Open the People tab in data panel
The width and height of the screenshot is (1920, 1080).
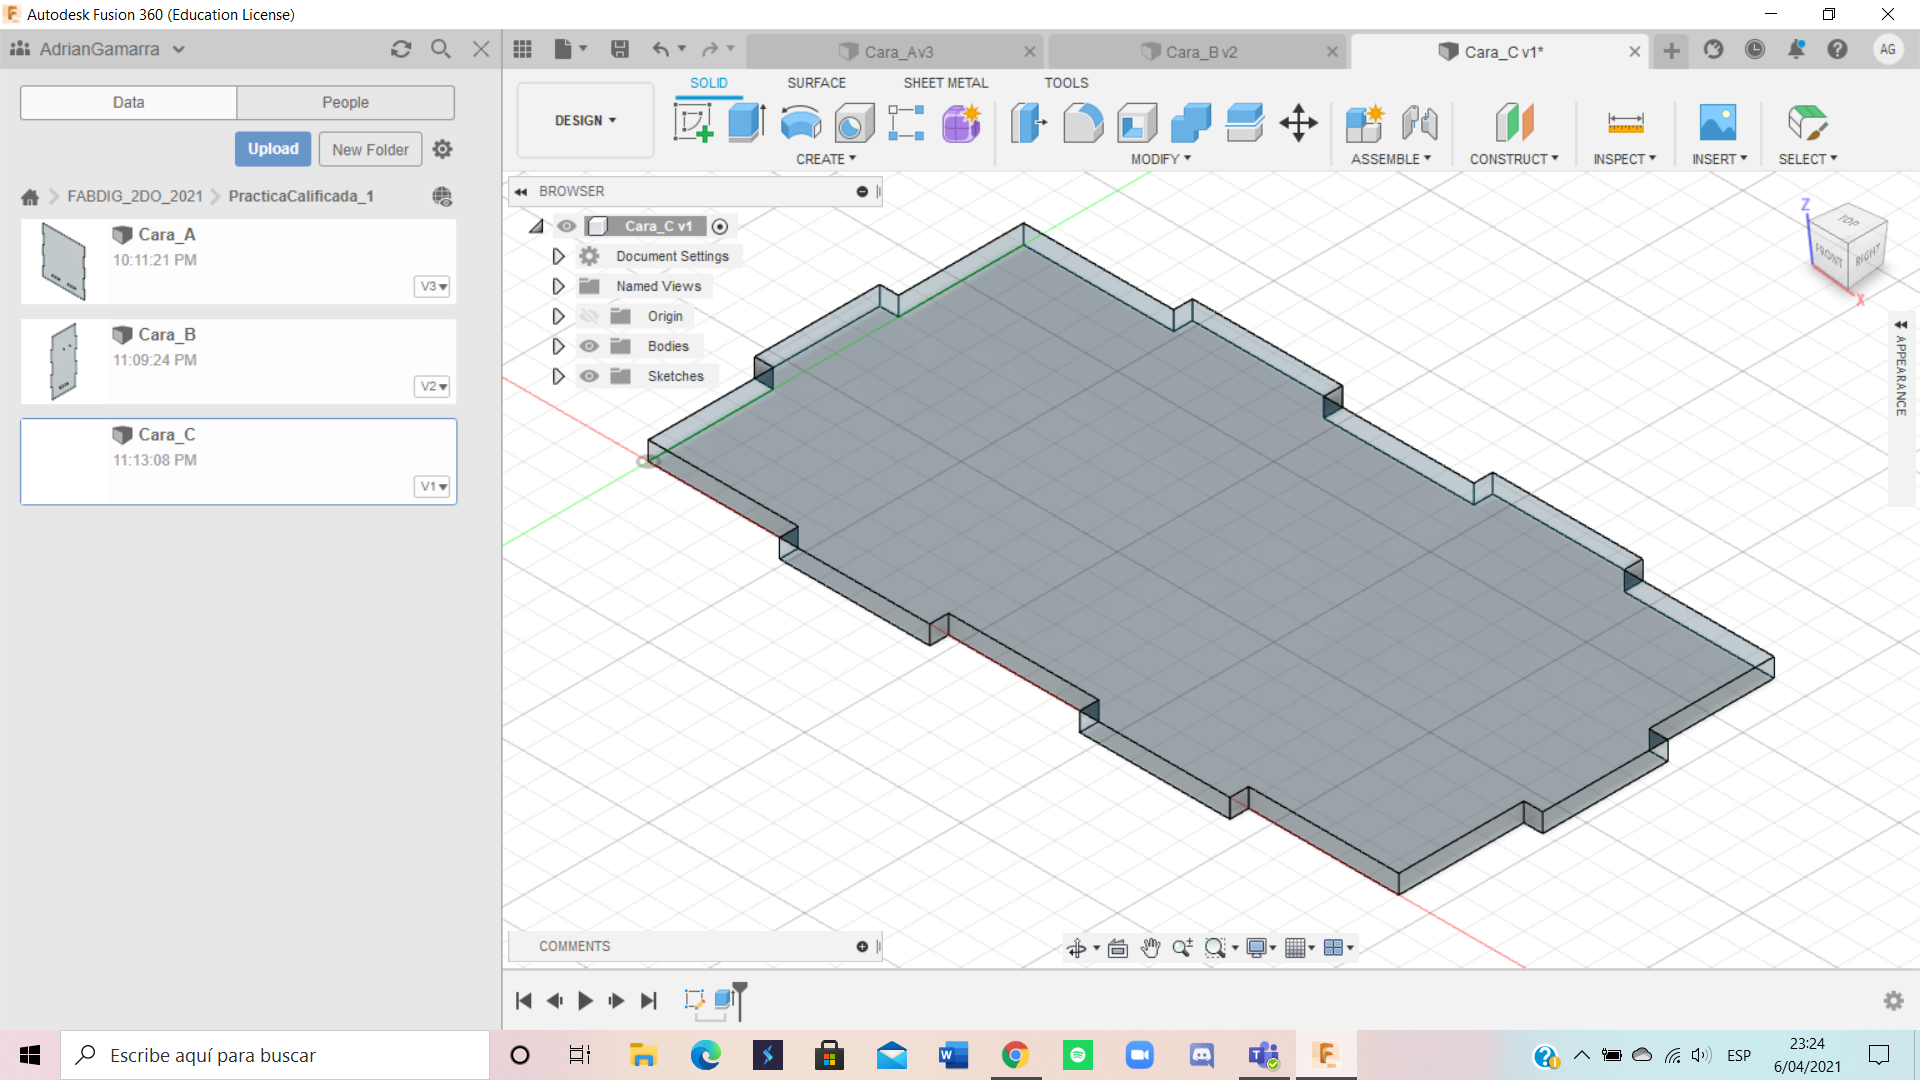pyautogui.click(x=345, y=102)
